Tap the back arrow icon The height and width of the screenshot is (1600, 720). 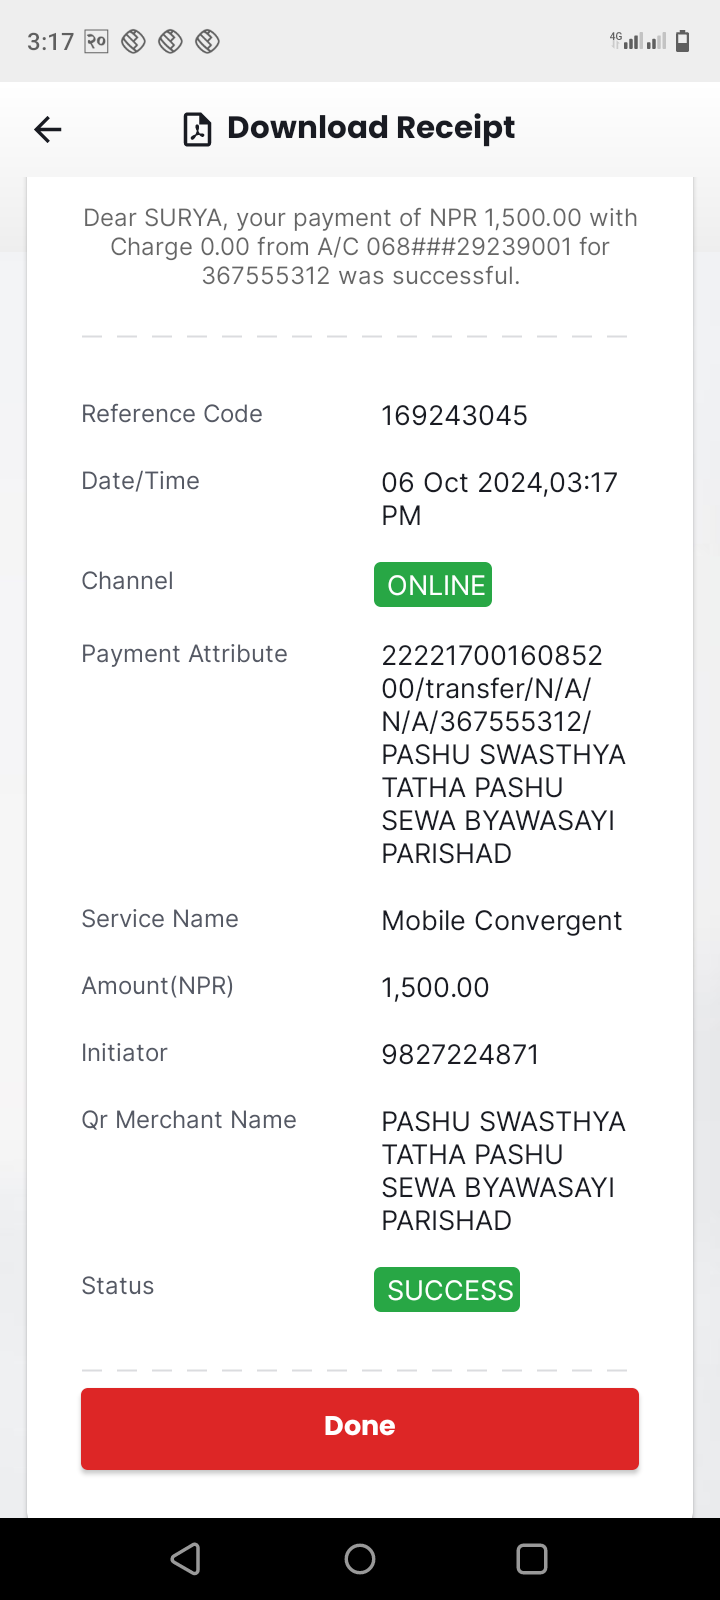click(x=48, y=129)
